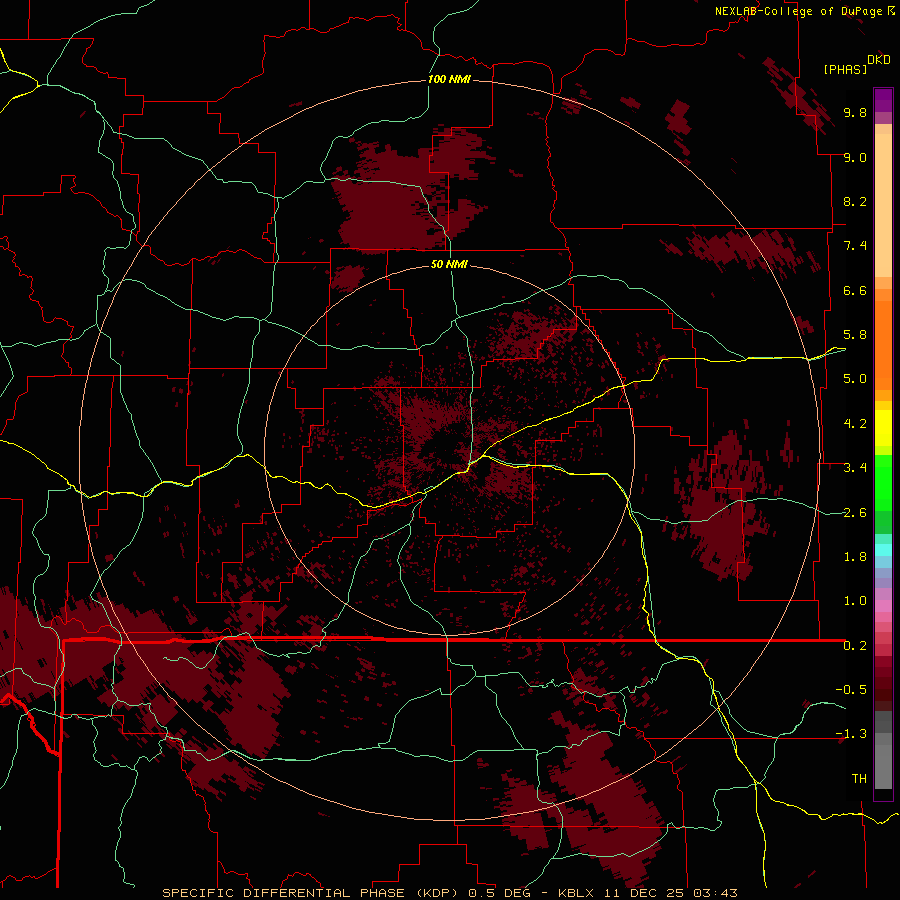The width and height of the screenshot is (900, 900).
Task: Click the DKD [PHAS] units label
Action: pos(856,64)
